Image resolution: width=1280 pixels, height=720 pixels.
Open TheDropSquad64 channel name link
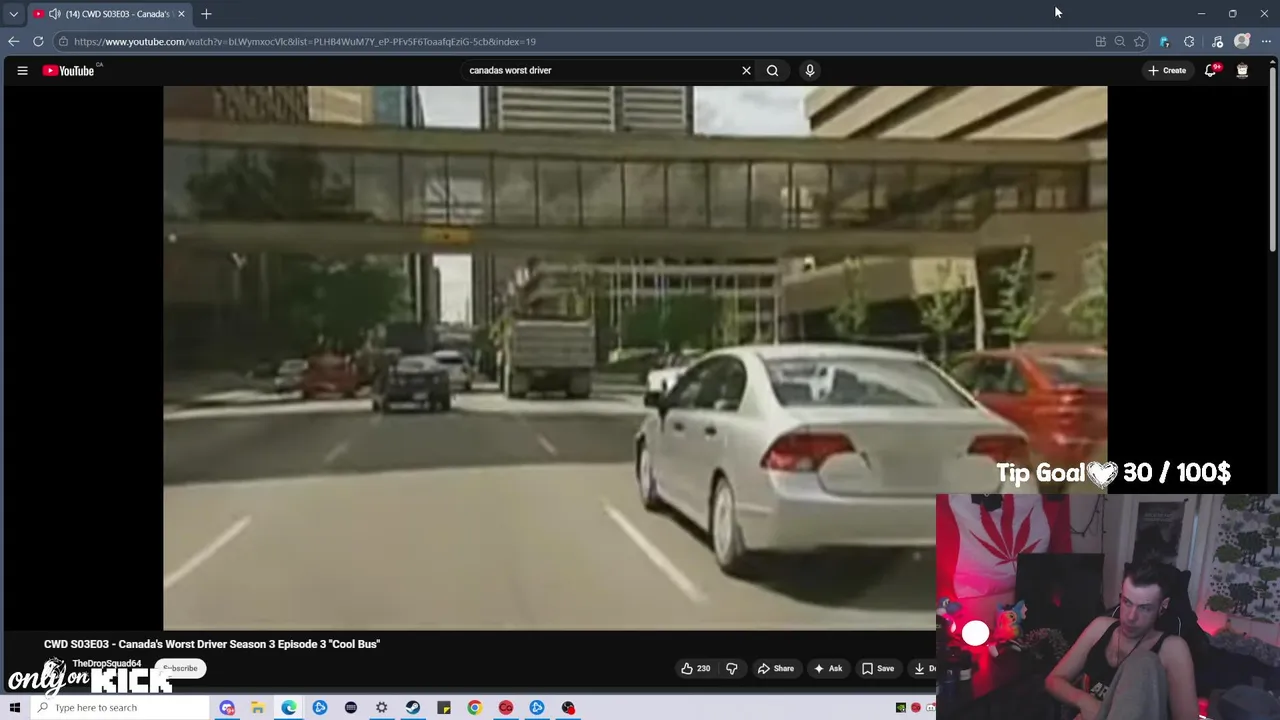(107, 663)
